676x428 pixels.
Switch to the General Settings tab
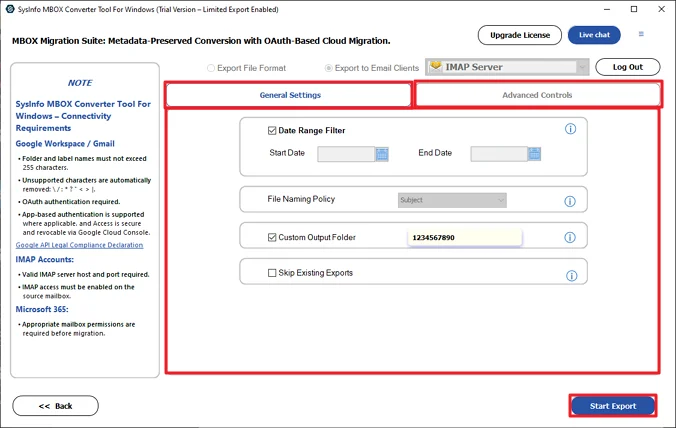pyautogui.click(x=289, y=95)
